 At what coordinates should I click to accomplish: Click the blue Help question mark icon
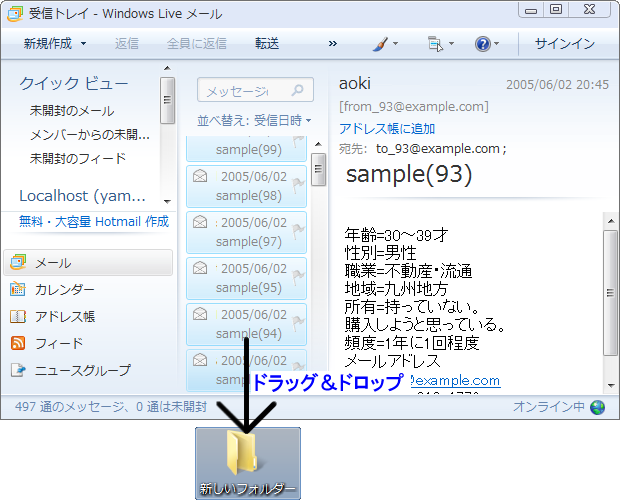tap(482, 44)
